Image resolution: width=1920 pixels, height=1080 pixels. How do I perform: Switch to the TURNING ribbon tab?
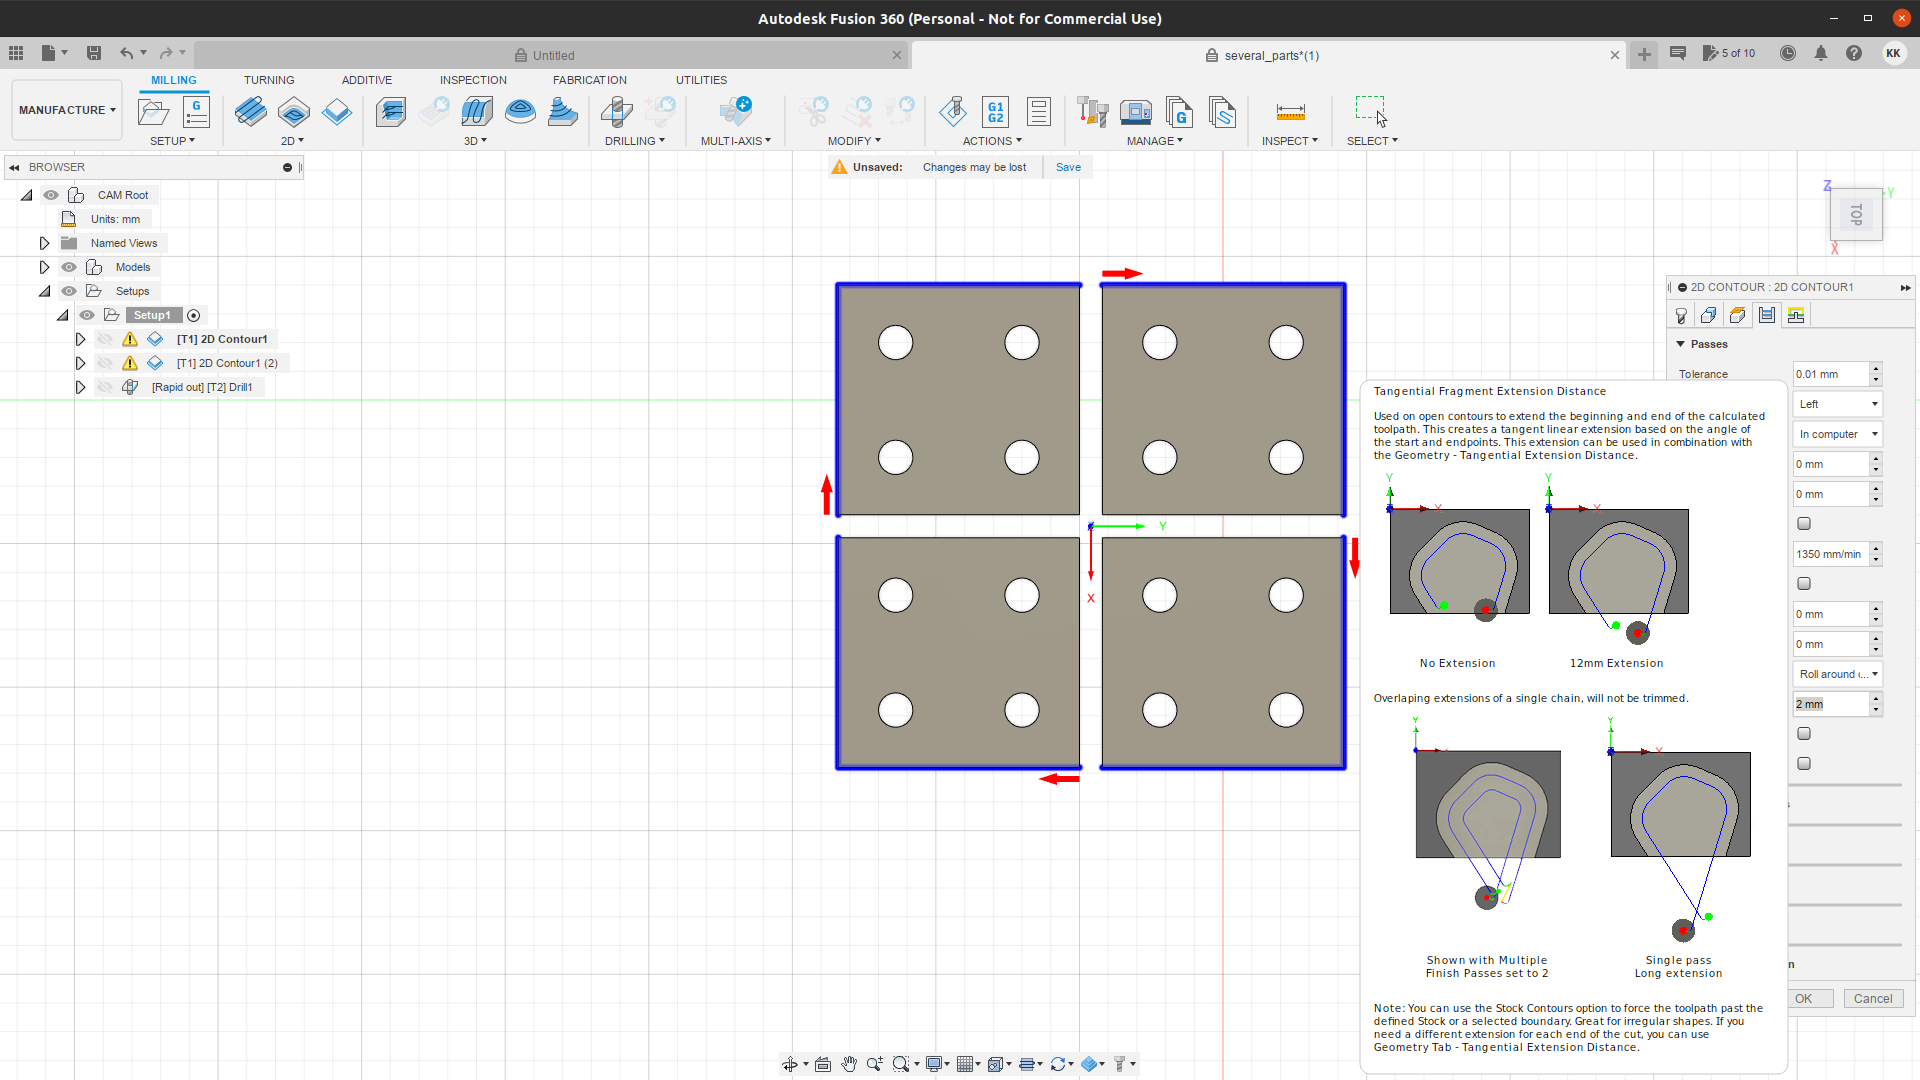coord(269,80)
